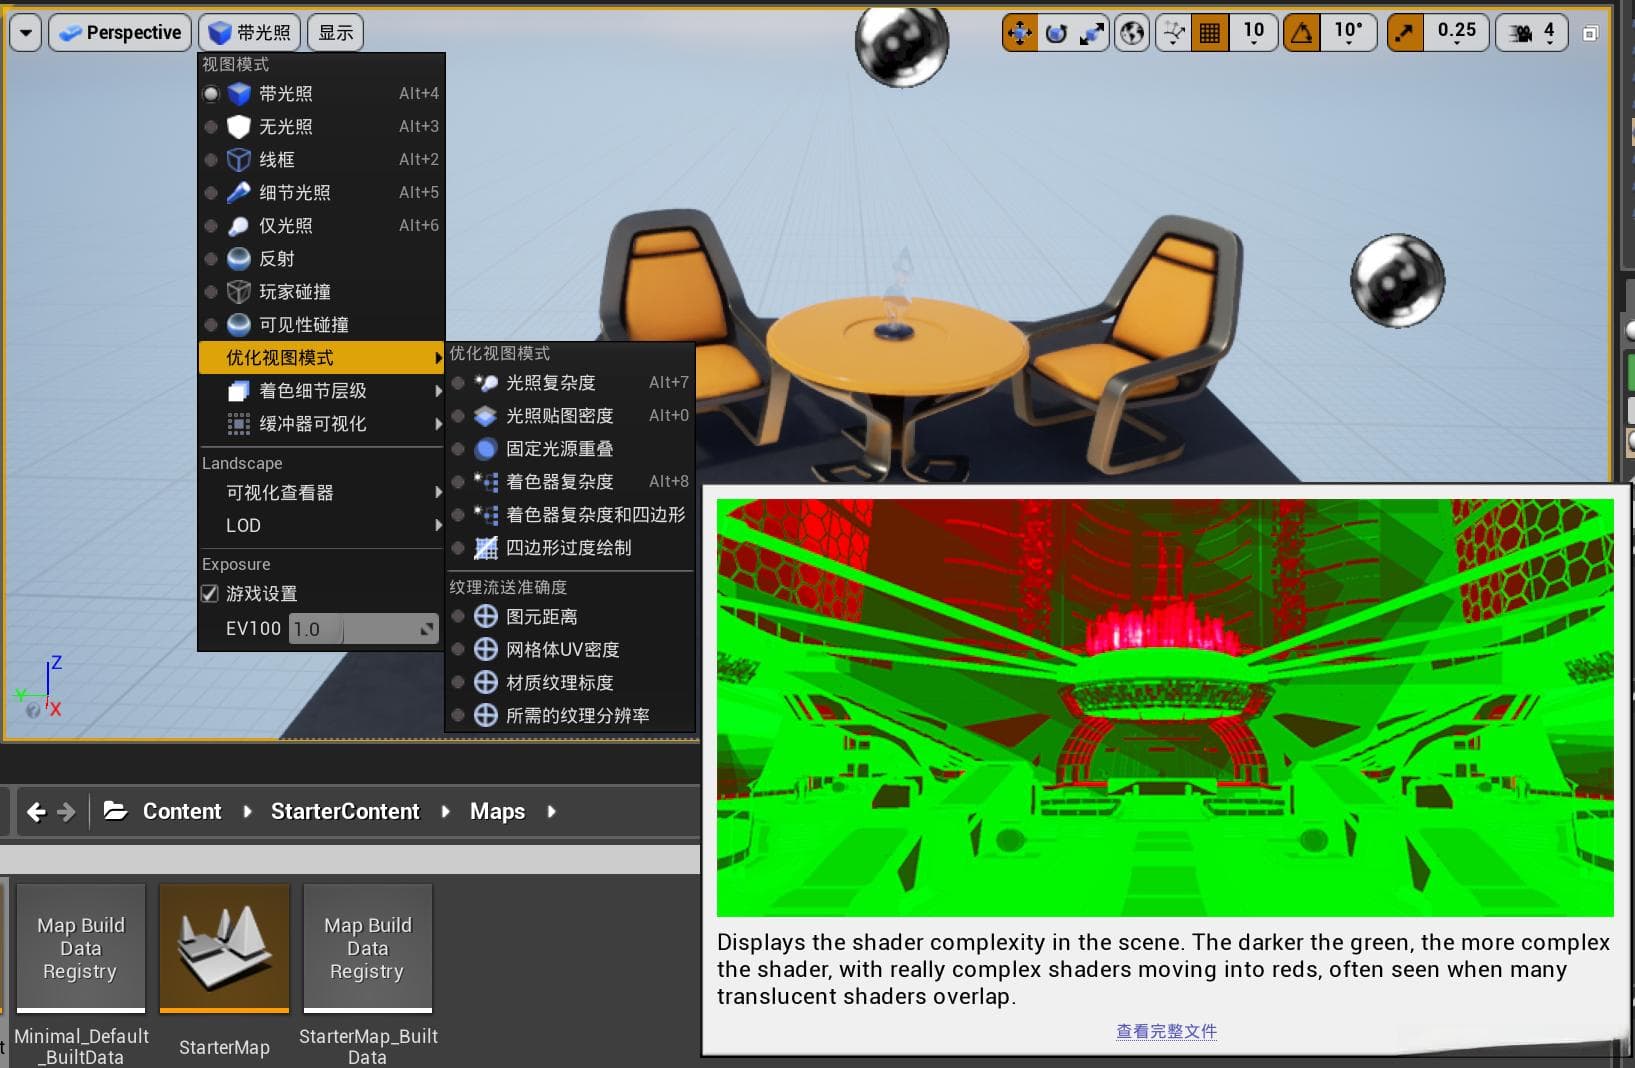Expand the arrow after StarterContent breadcrumb
The width and height of the screenshot is (1635, 1068).
click(x=446, y=811)
